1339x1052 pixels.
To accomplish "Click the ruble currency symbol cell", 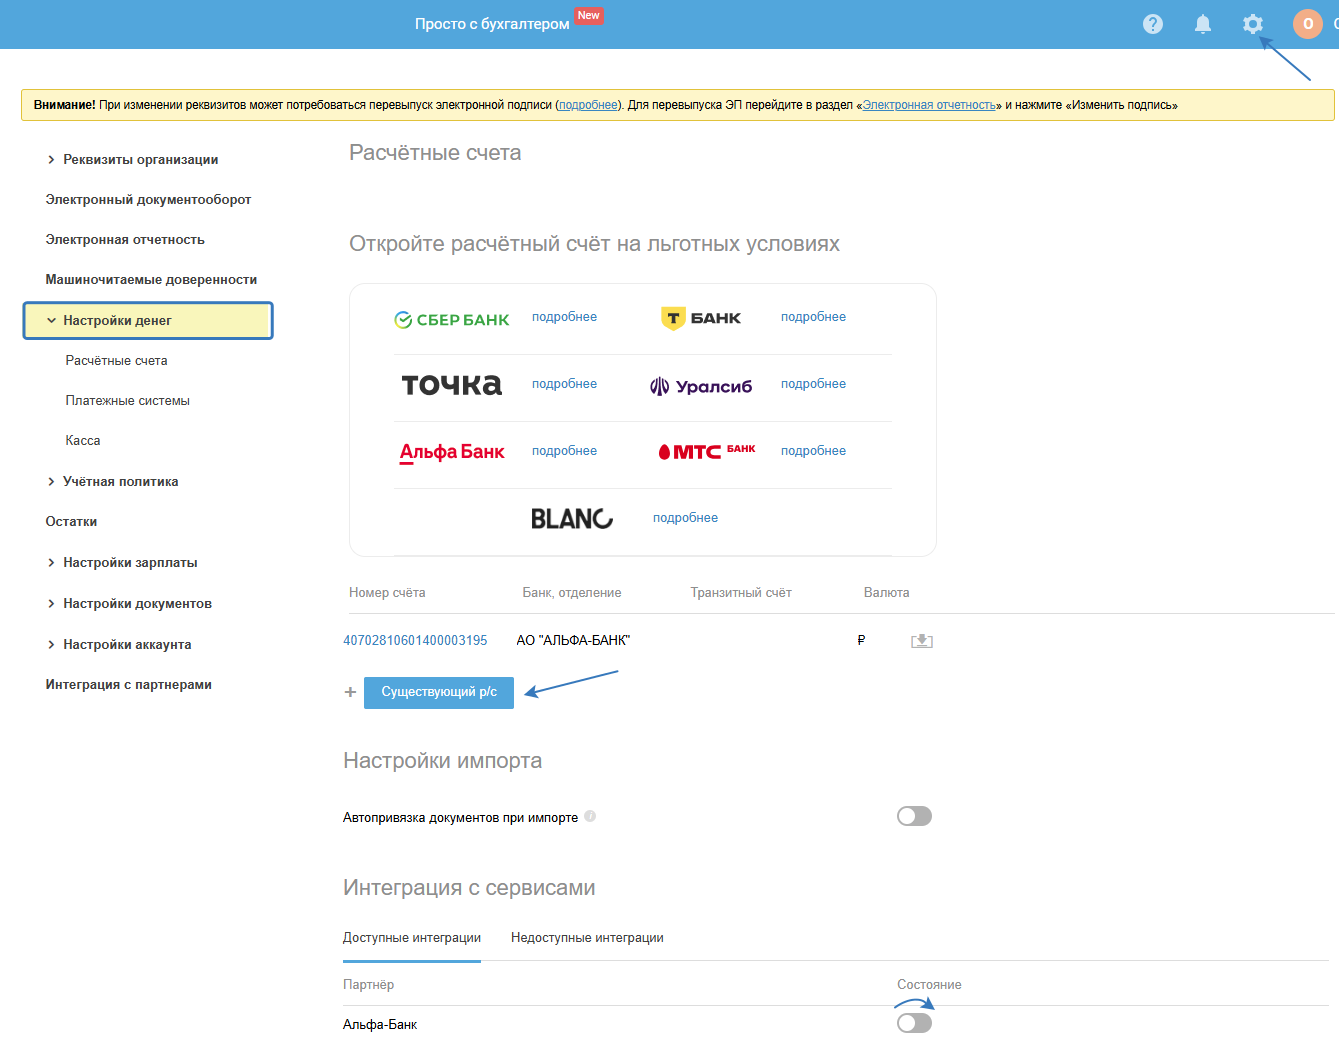I will [x=861, y=641].
